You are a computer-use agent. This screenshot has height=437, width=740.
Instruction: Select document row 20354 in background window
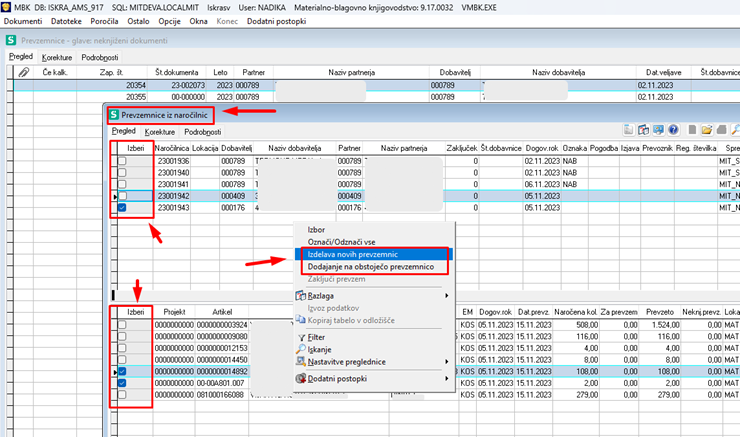(377, 85)
